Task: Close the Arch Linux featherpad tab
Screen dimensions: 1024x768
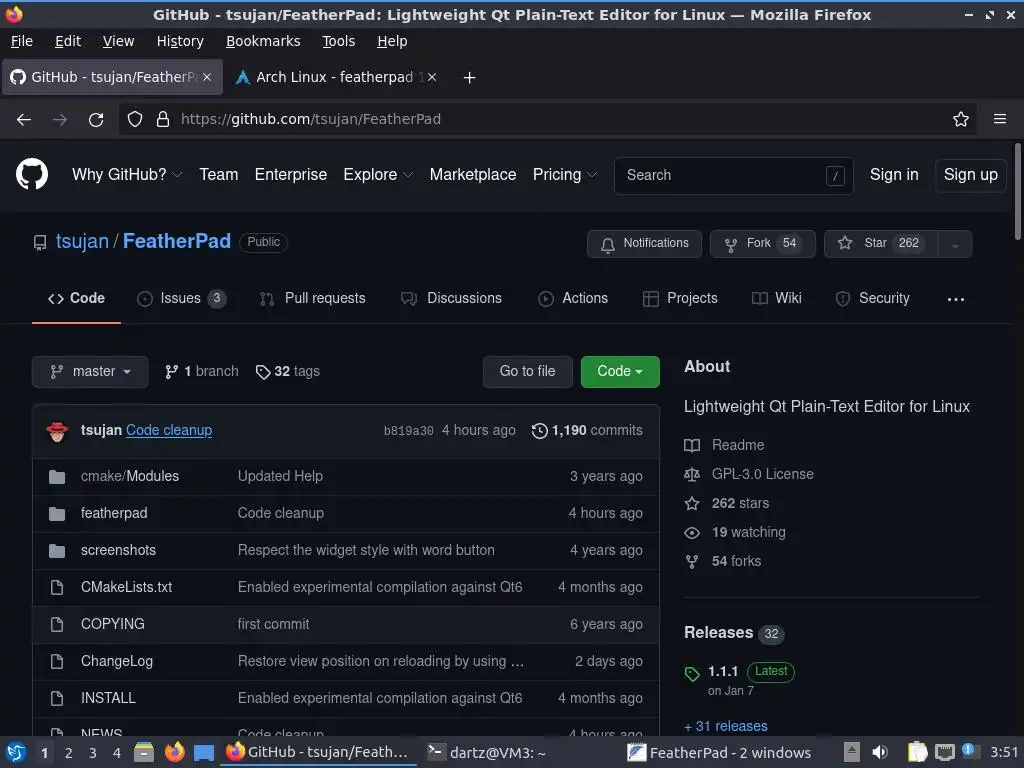Action: click(x=432, y=77)
